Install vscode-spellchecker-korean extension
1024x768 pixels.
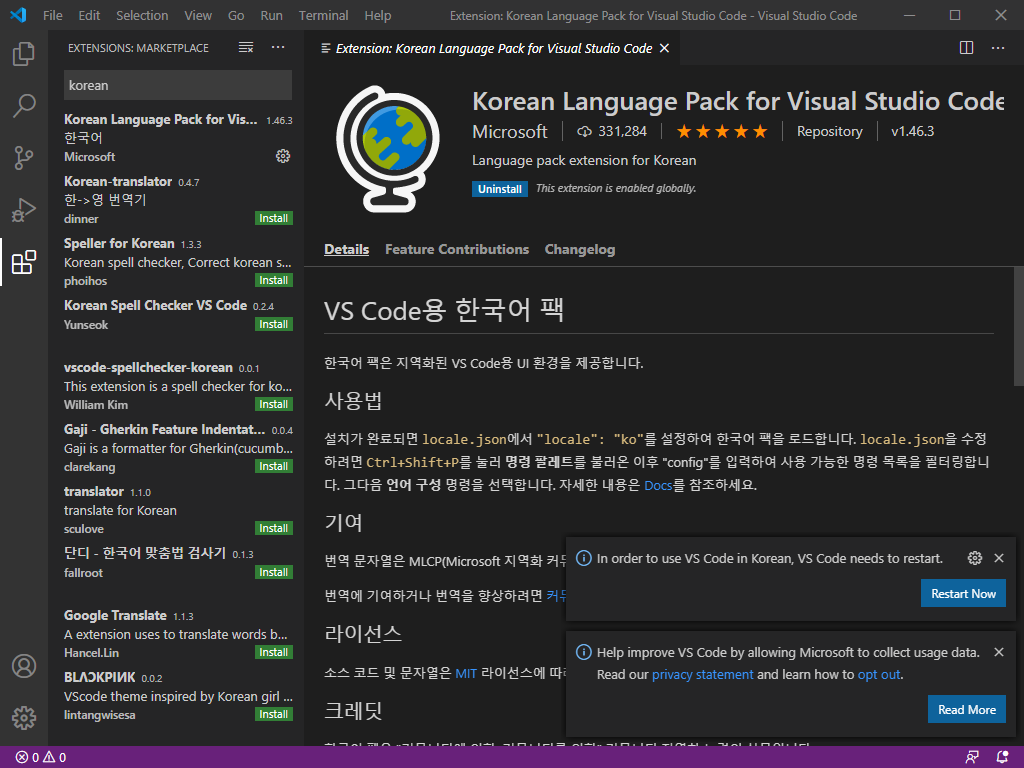274,404
